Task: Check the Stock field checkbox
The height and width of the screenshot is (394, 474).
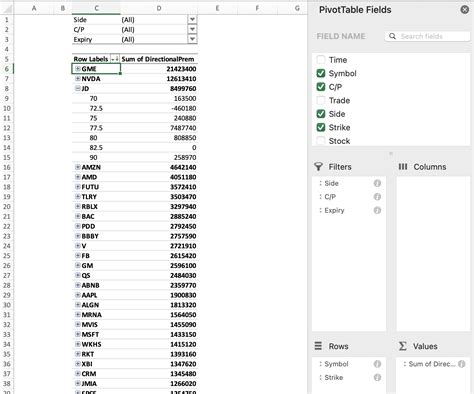Action: pyautogui.click(x=321, y=141)
